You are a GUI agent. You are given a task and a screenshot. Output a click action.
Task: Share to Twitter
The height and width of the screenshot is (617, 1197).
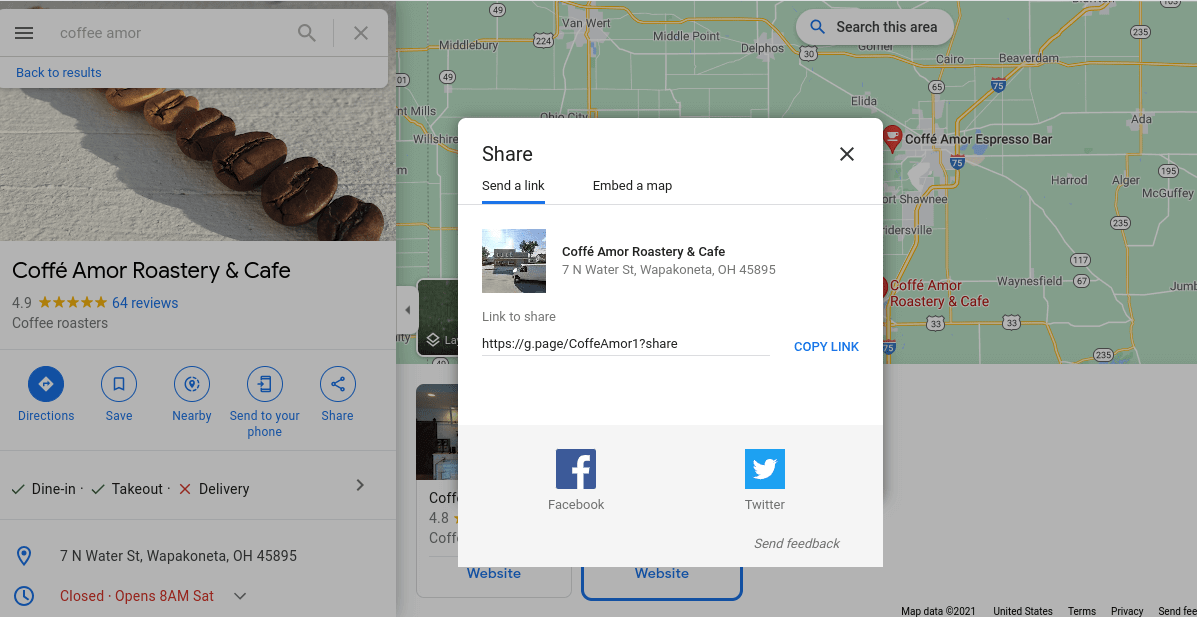[x=765, y=469]
